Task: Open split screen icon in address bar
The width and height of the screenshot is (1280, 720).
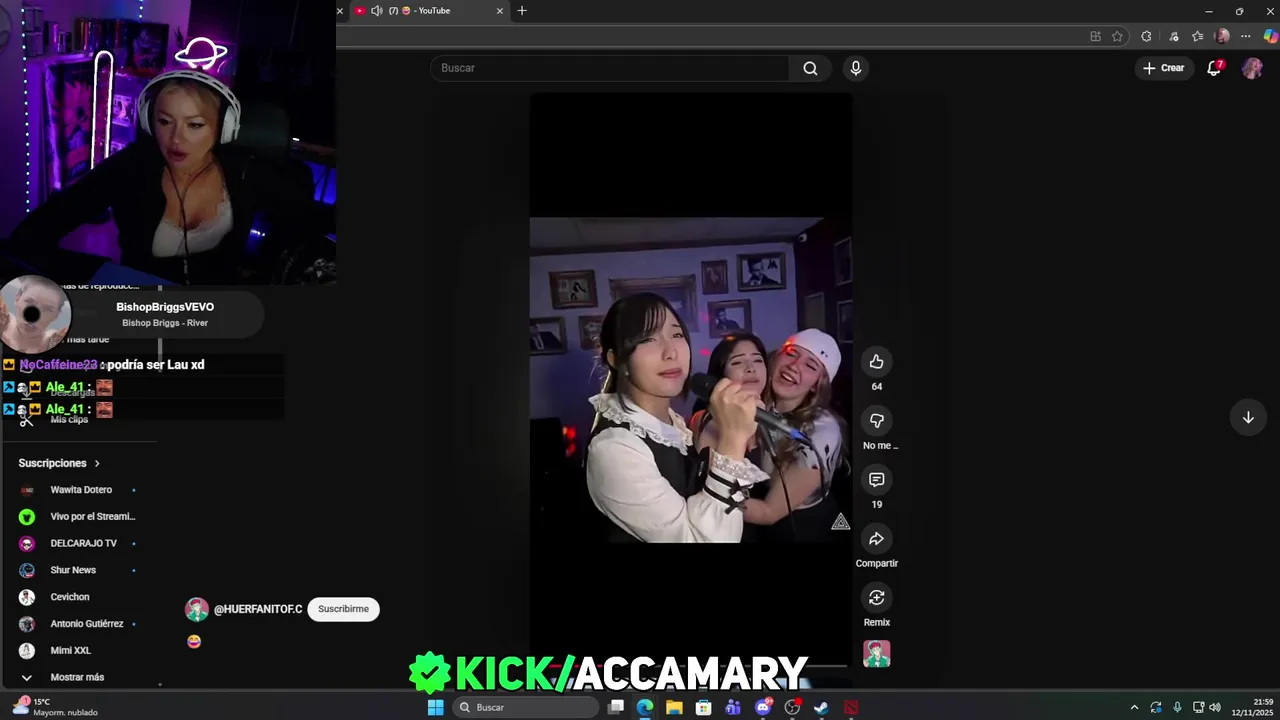Action: (1095, 36)
